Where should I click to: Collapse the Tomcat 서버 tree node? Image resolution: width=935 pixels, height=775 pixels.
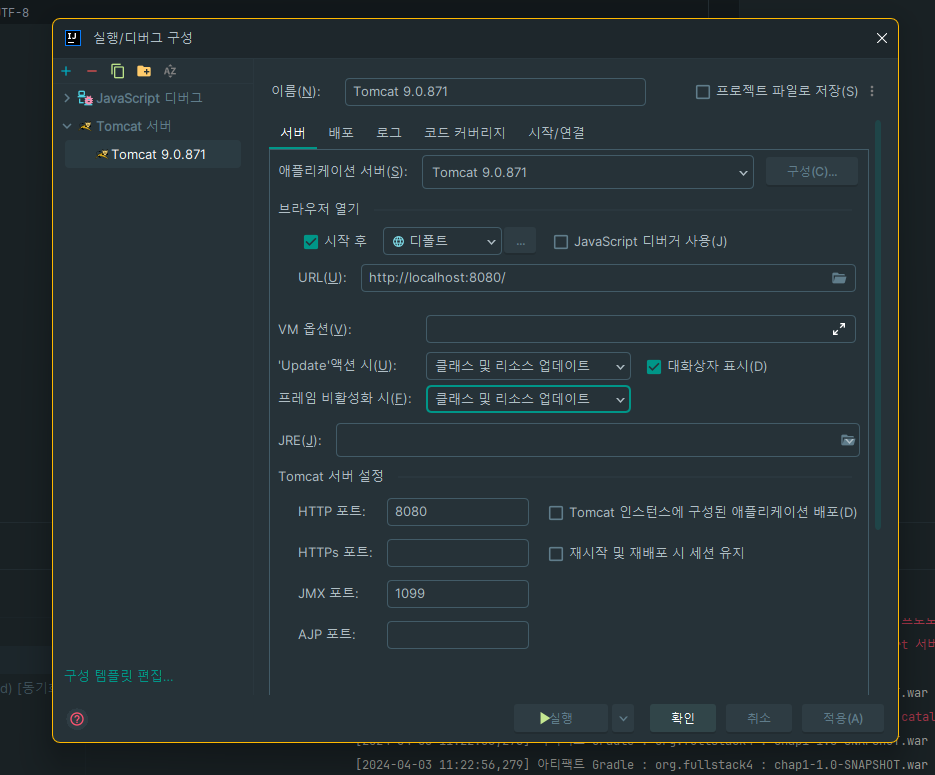click(x=67, y=126)
